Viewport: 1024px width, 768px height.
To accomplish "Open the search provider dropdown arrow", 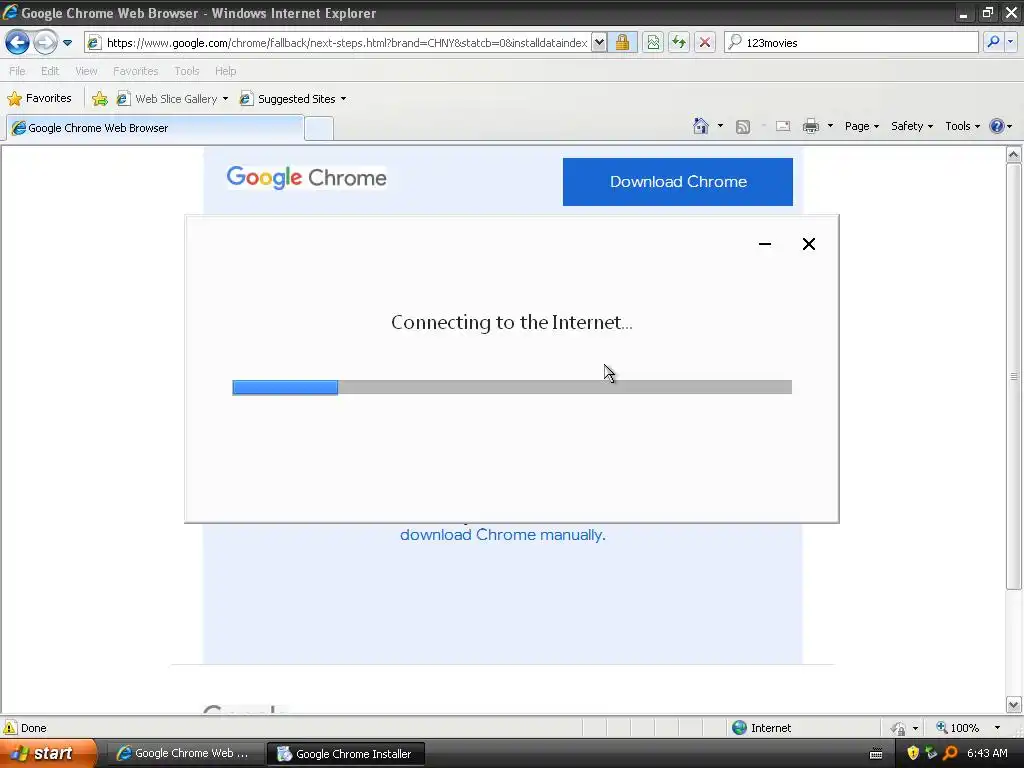I will pyautogui.click(x=1010, y=42).
